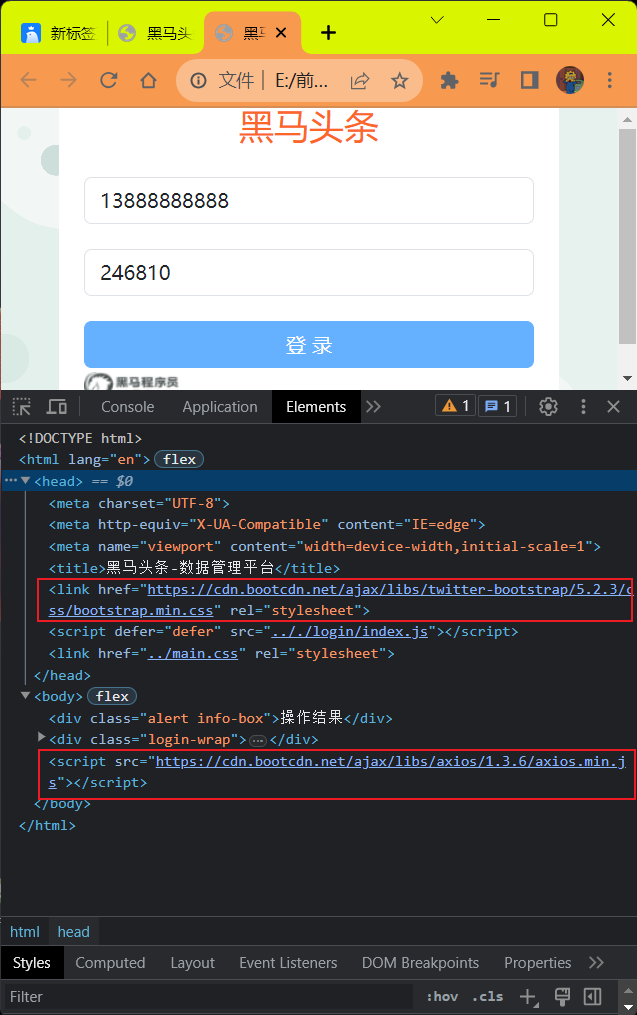Image resolution: width=637 pixels, height=1015 pixels.
Task: Click the browser back arrow
Action: [28, 80]
